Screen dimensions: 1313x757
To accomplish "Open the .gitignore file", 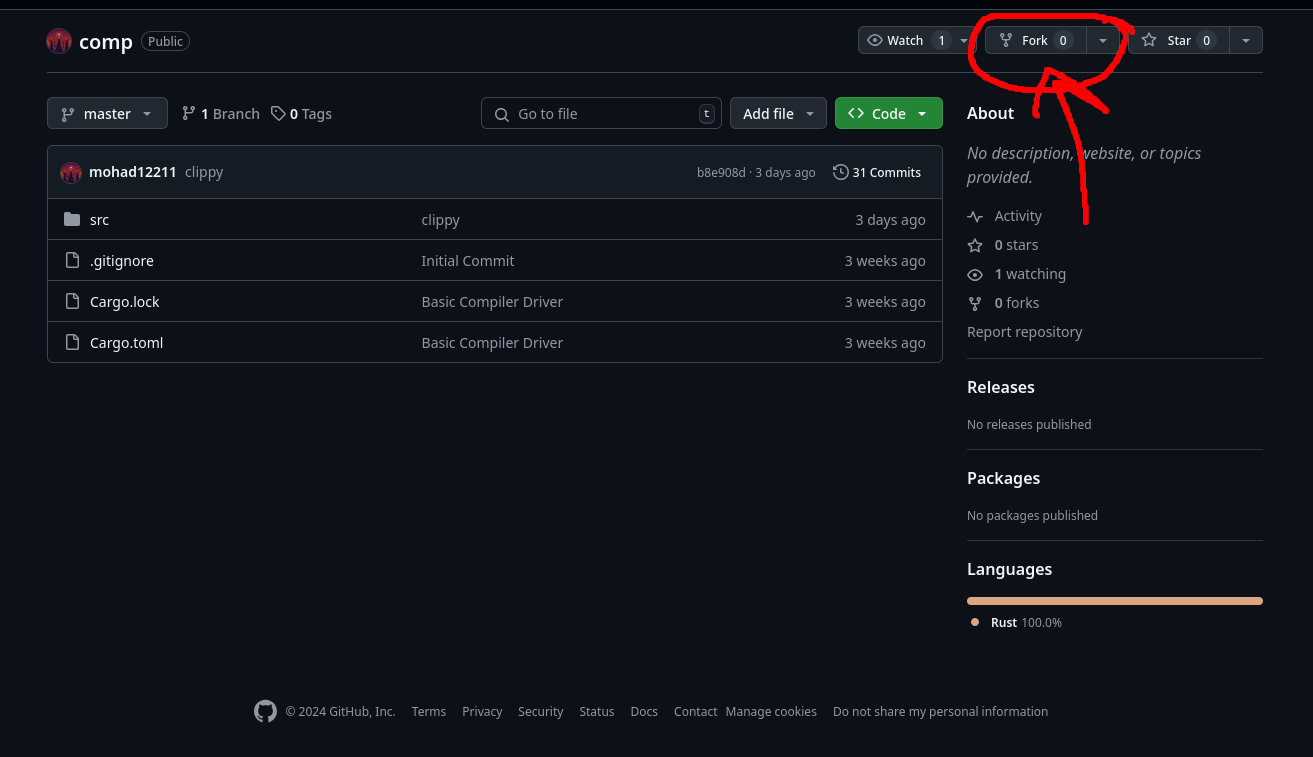I will 121,261.
